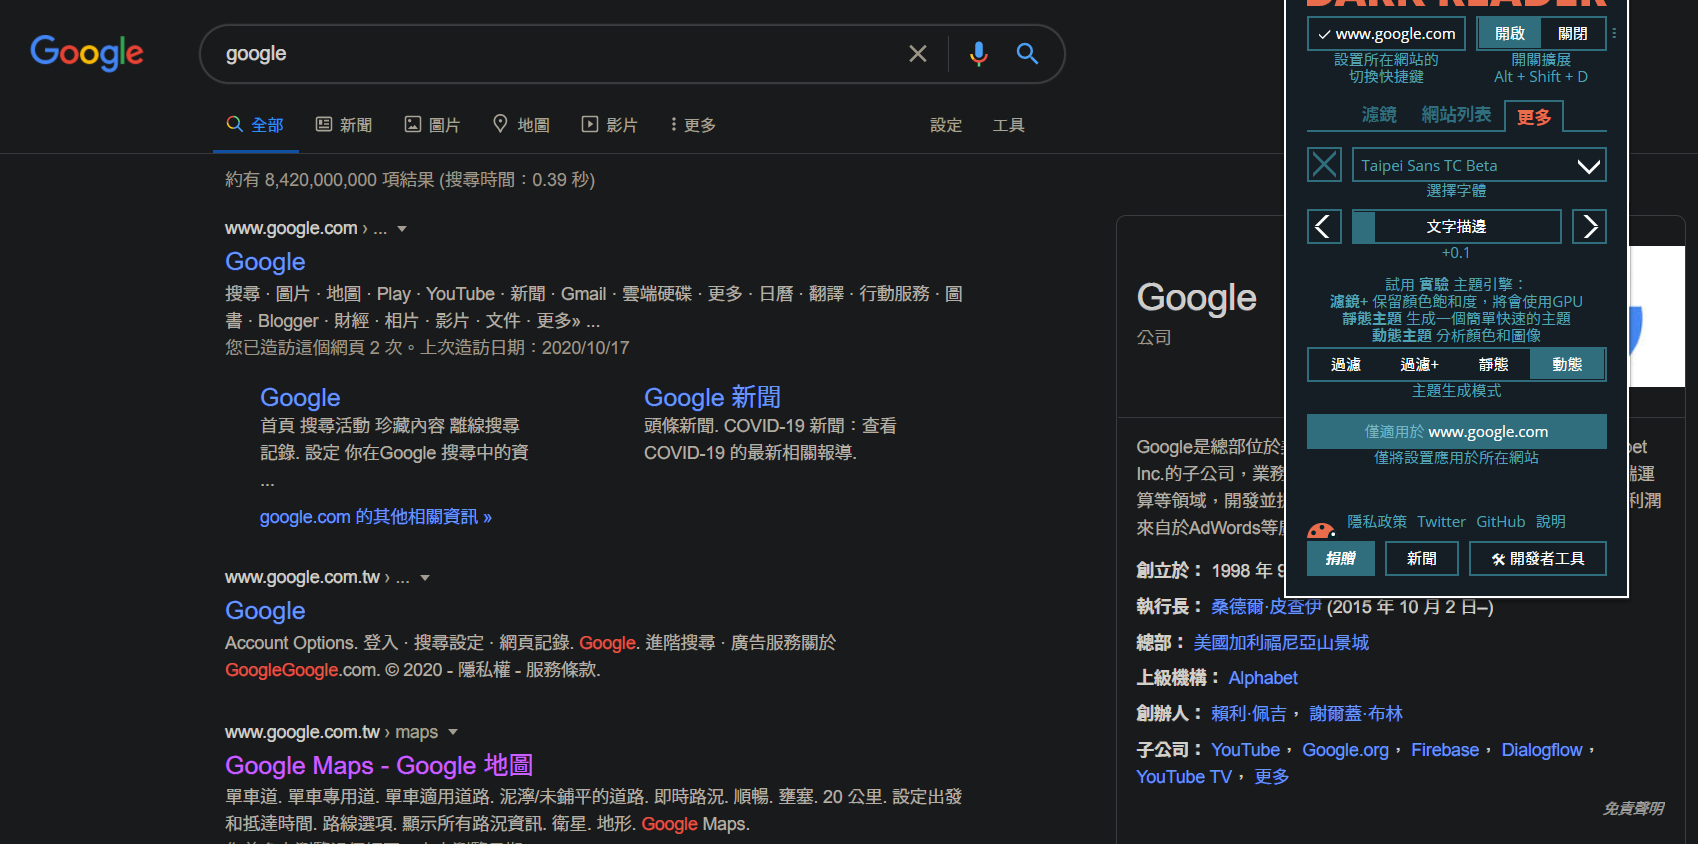Clear the search box with X icon
Viewport: 1698px width, 844px height.
pos(917,54)
